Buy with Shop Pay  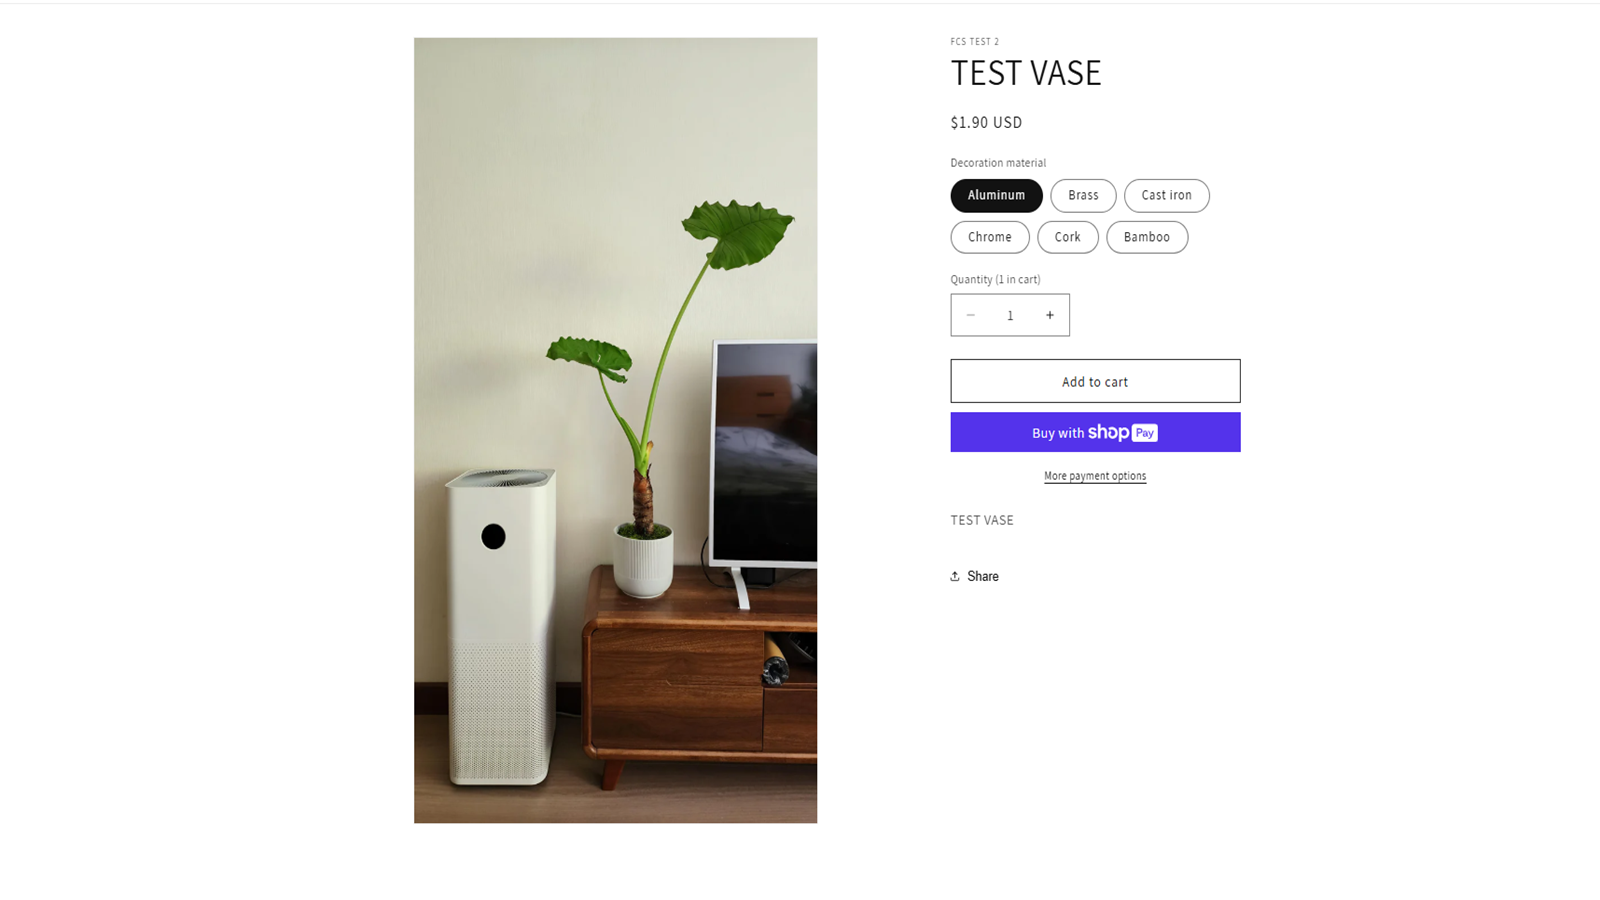coord(1095,432)
